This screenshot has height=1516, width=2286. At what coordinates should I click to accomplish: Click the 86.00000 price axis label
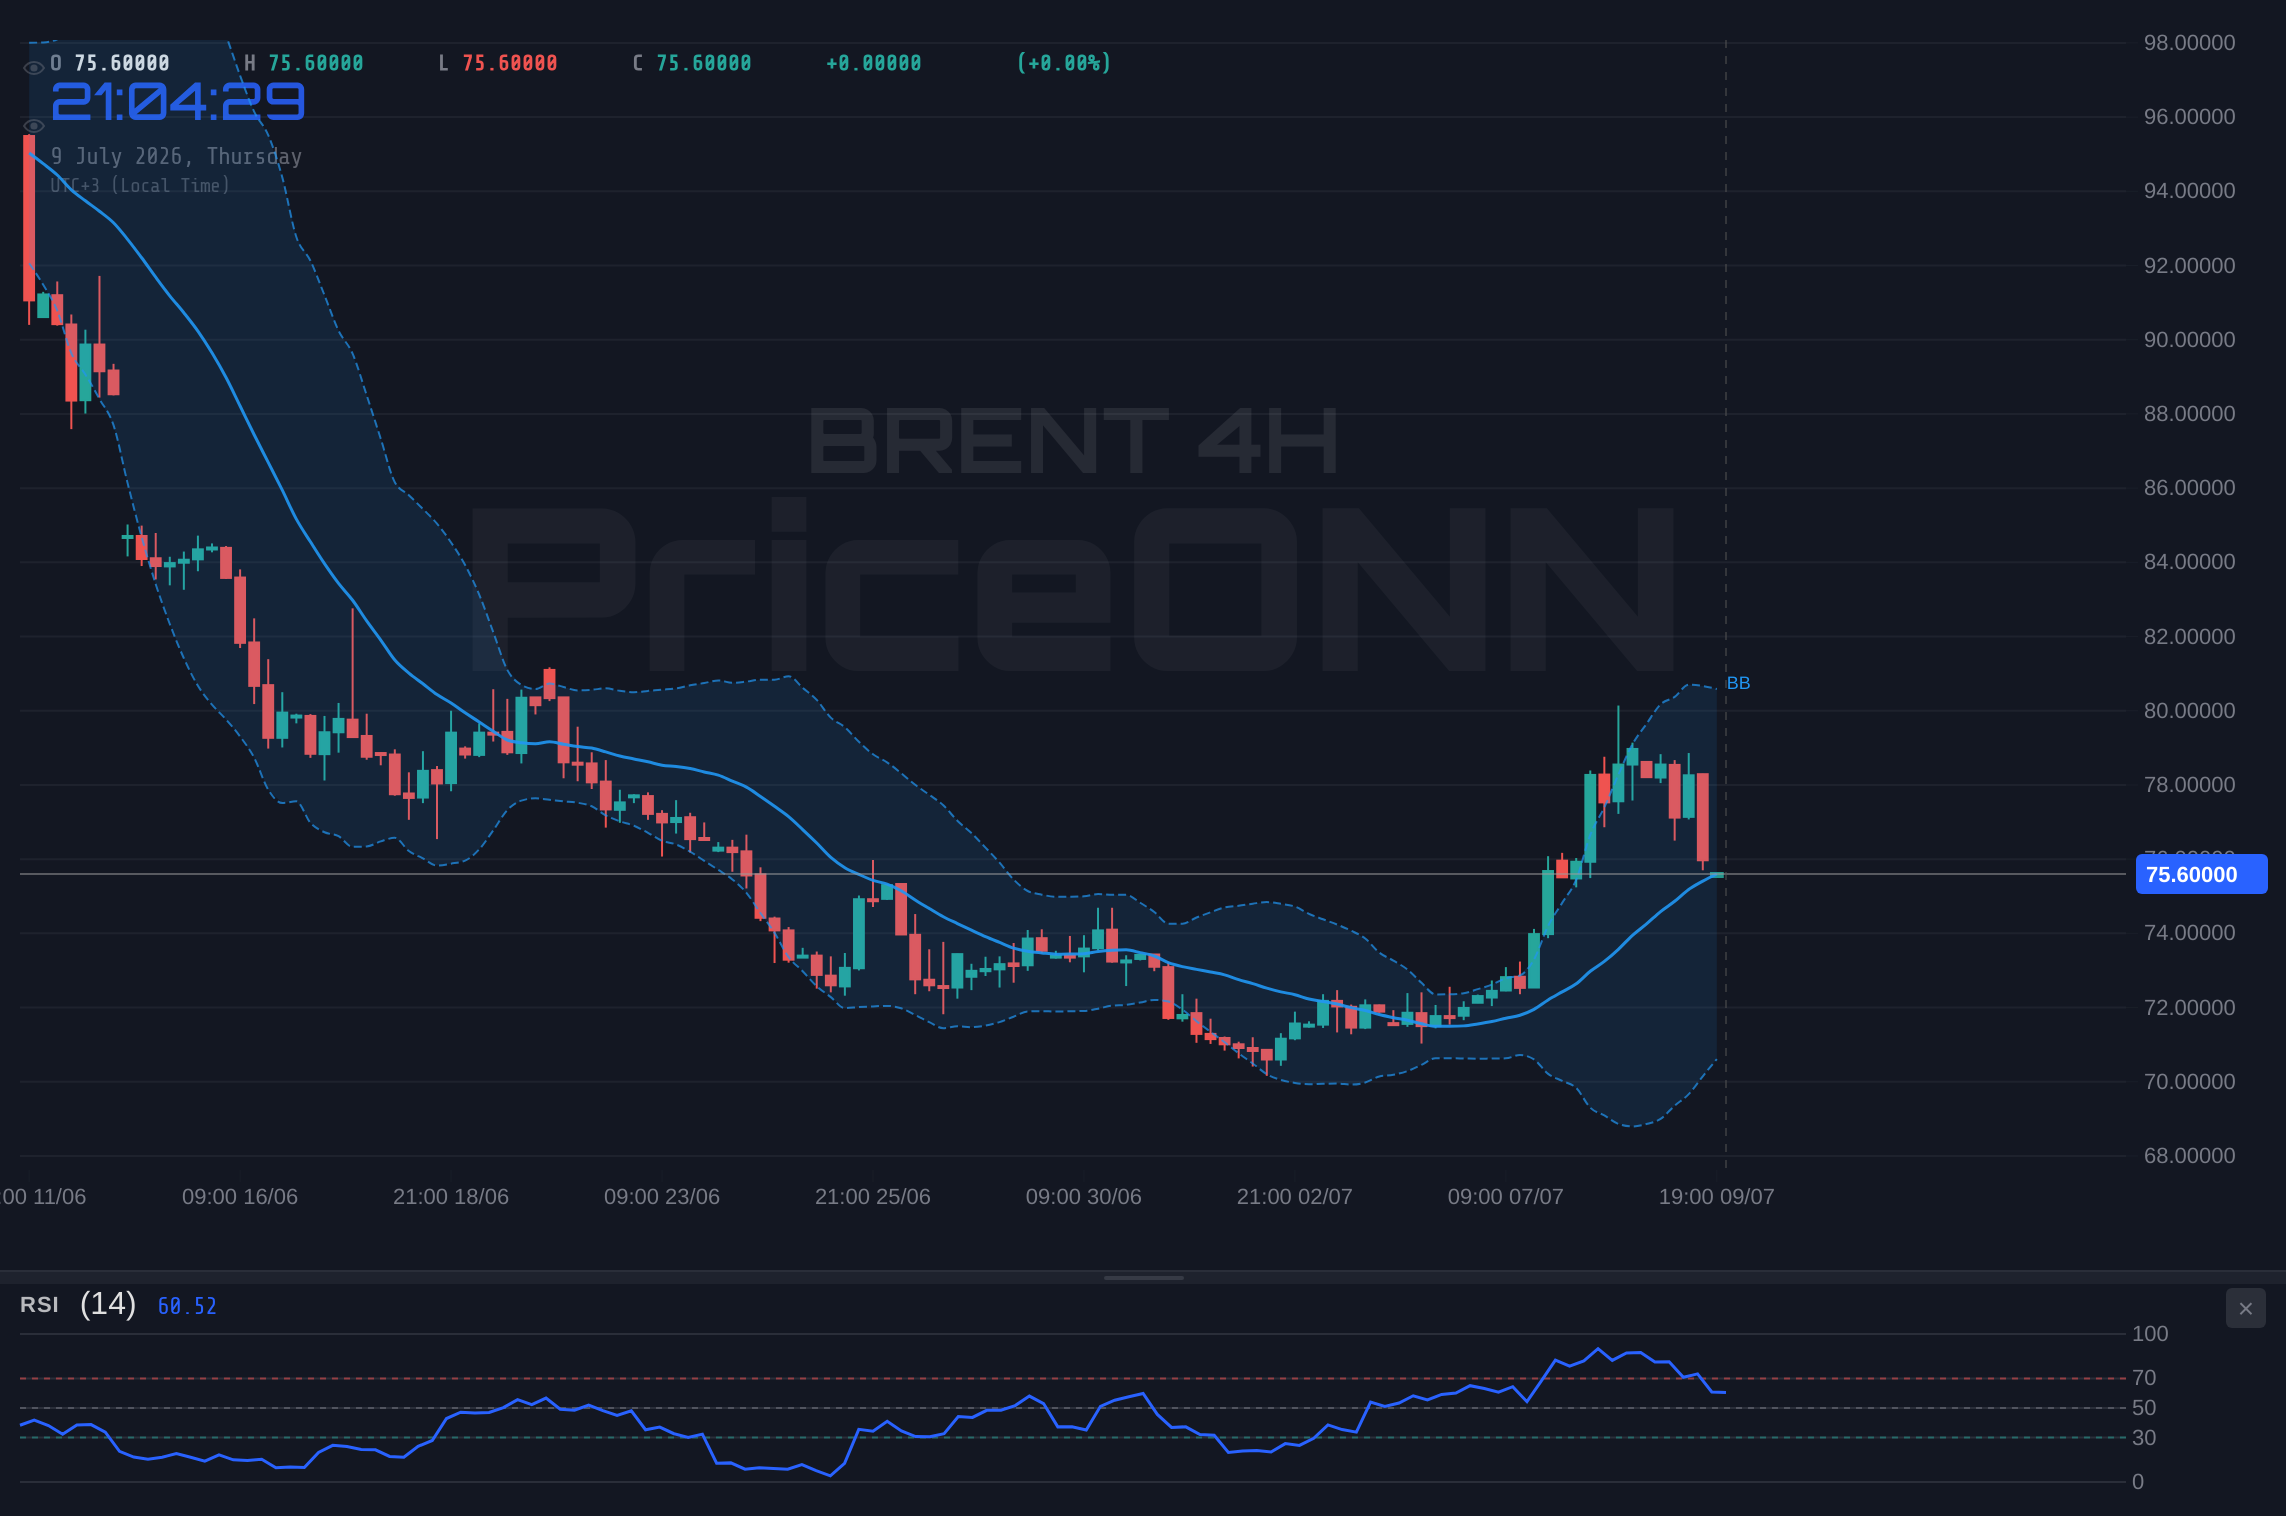coord(2189,488)
